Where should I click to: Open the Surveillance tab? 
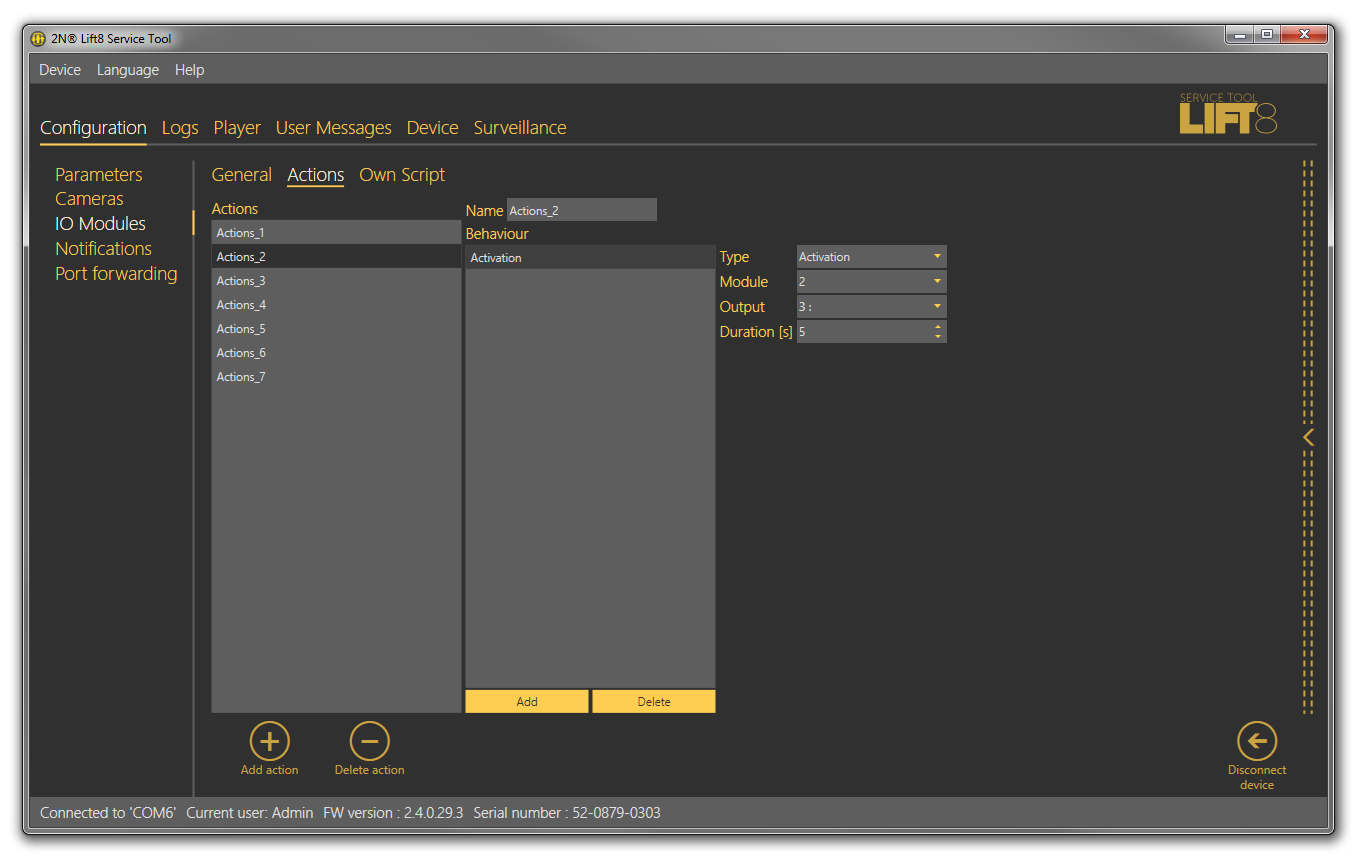[x=519, y=128]
